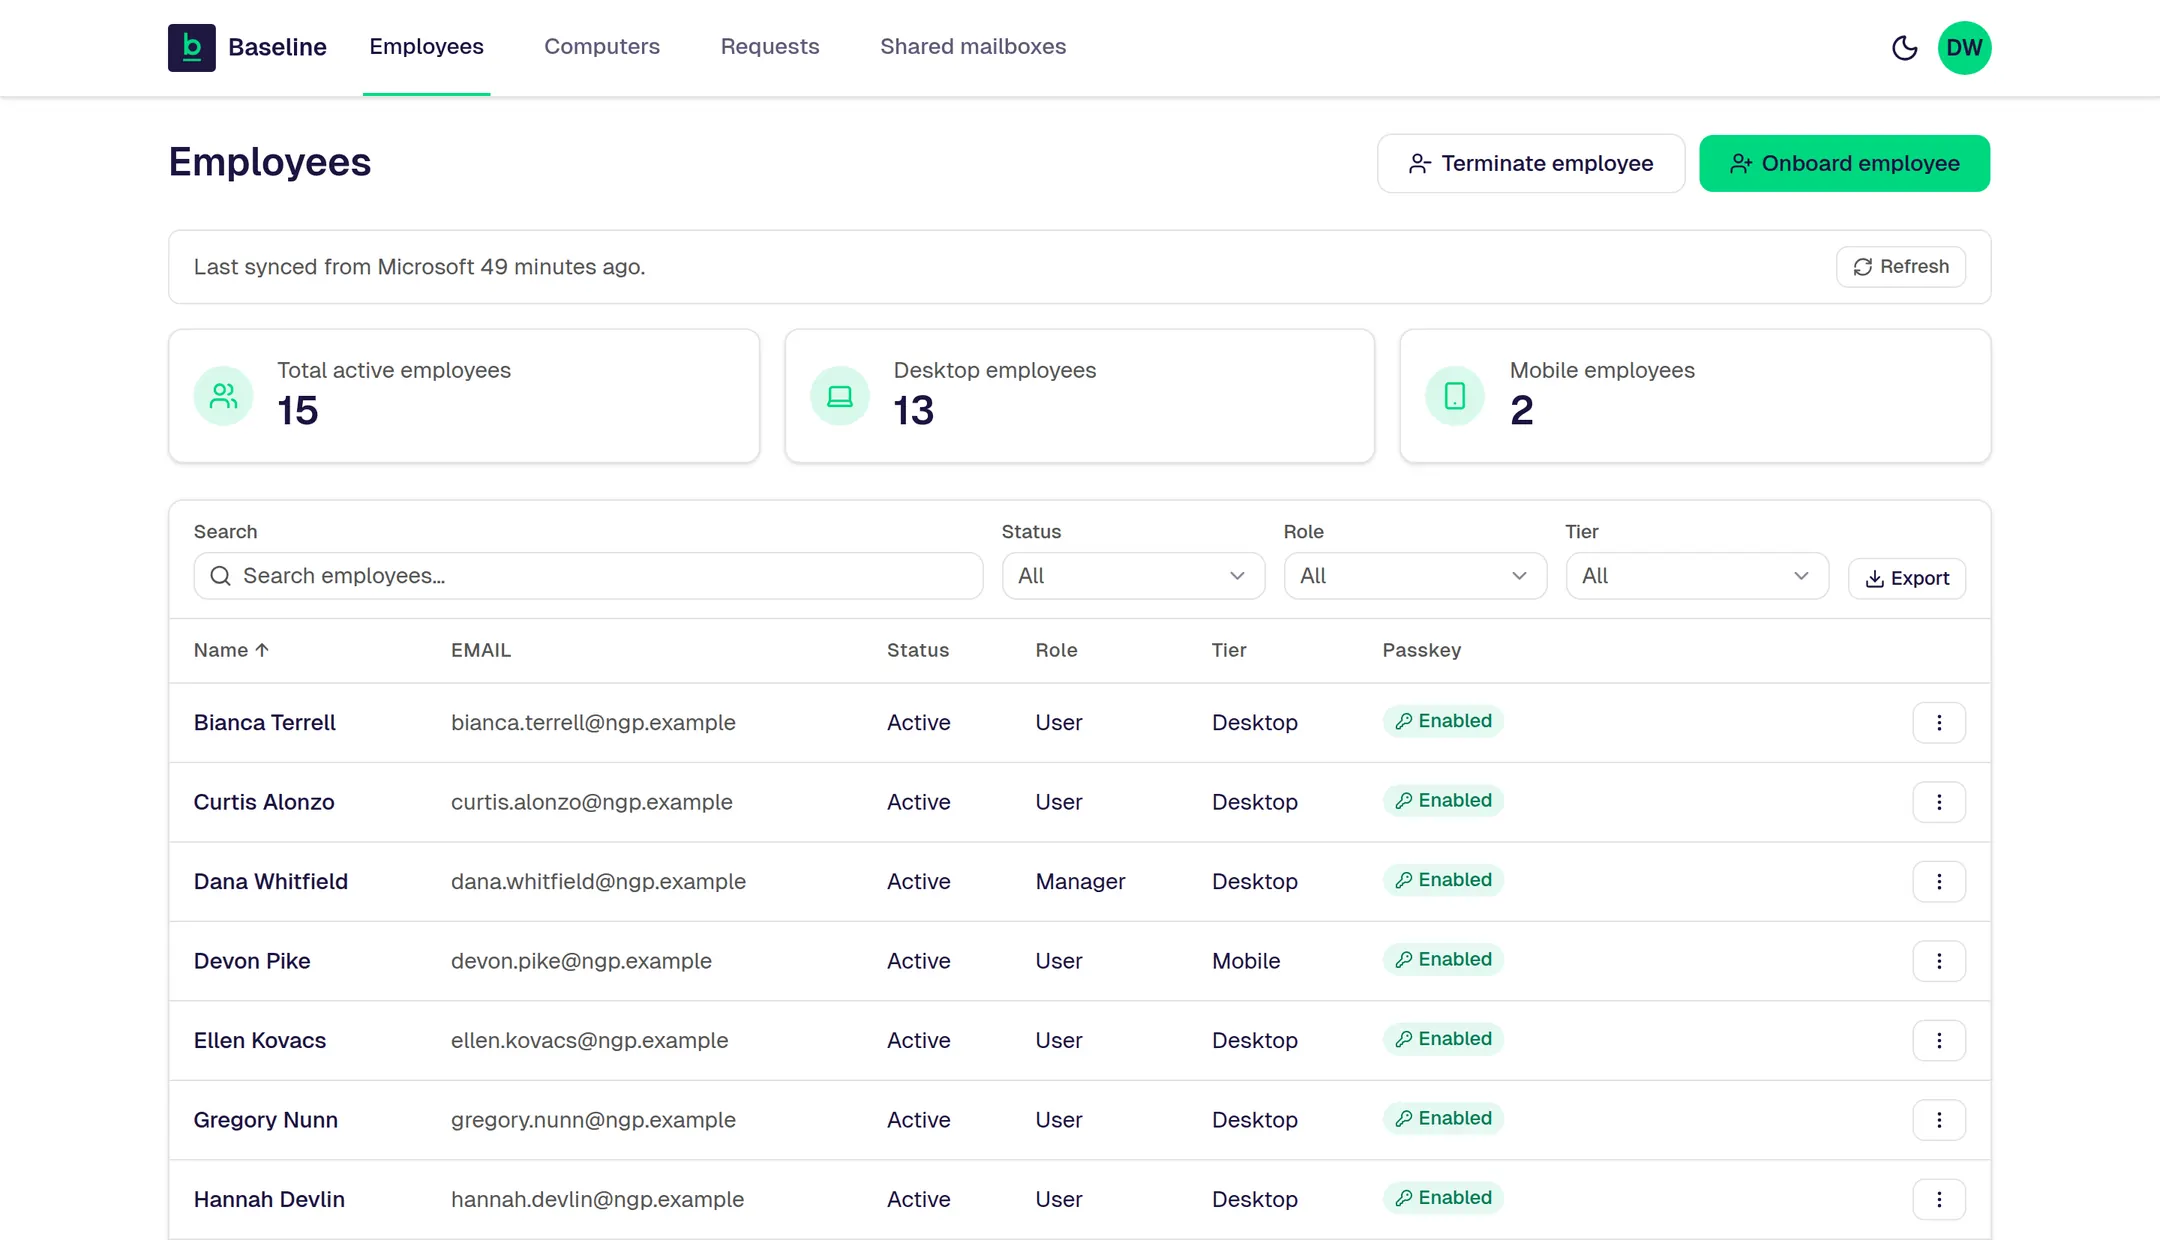Open the Shared mailboxes tab
Image resolution: width=2160 pixels, height=1240 pixels.
973,47
